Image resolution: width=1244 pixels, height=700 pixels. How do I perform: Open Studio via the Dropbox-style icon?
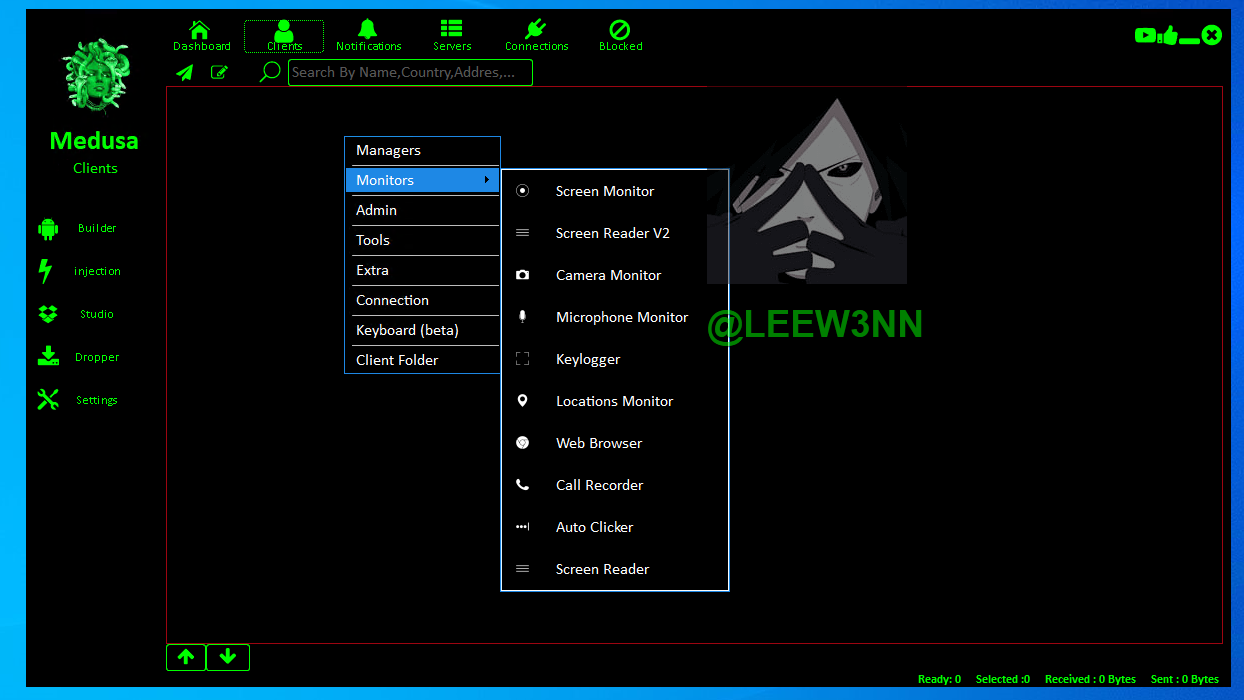pyautogui.click(x=48, y=314)
